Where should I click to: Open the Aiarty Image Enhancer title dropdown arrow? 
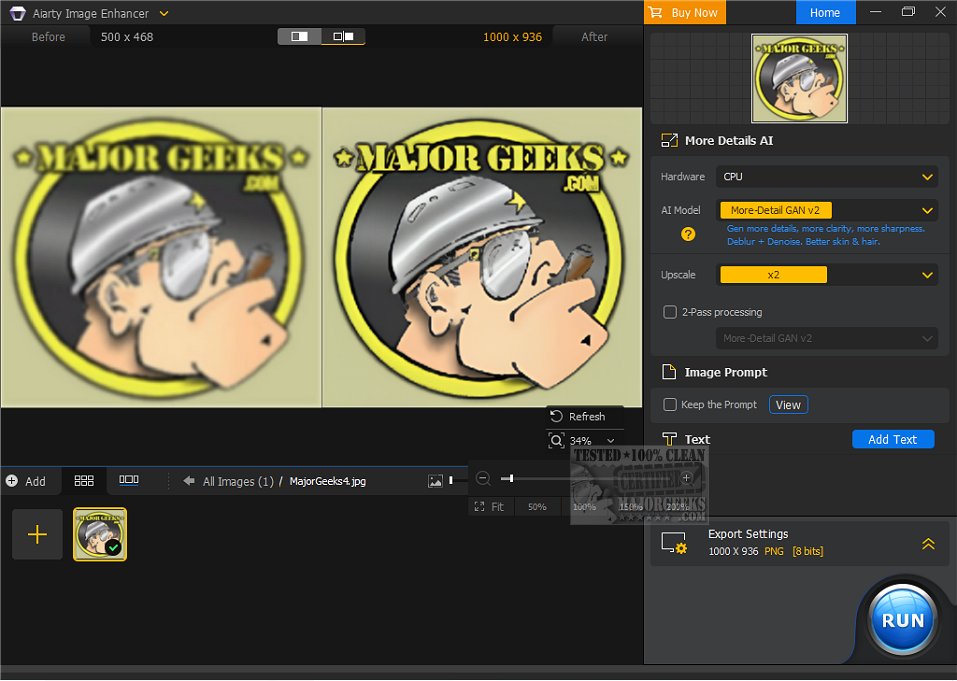(x=164, y=13)
